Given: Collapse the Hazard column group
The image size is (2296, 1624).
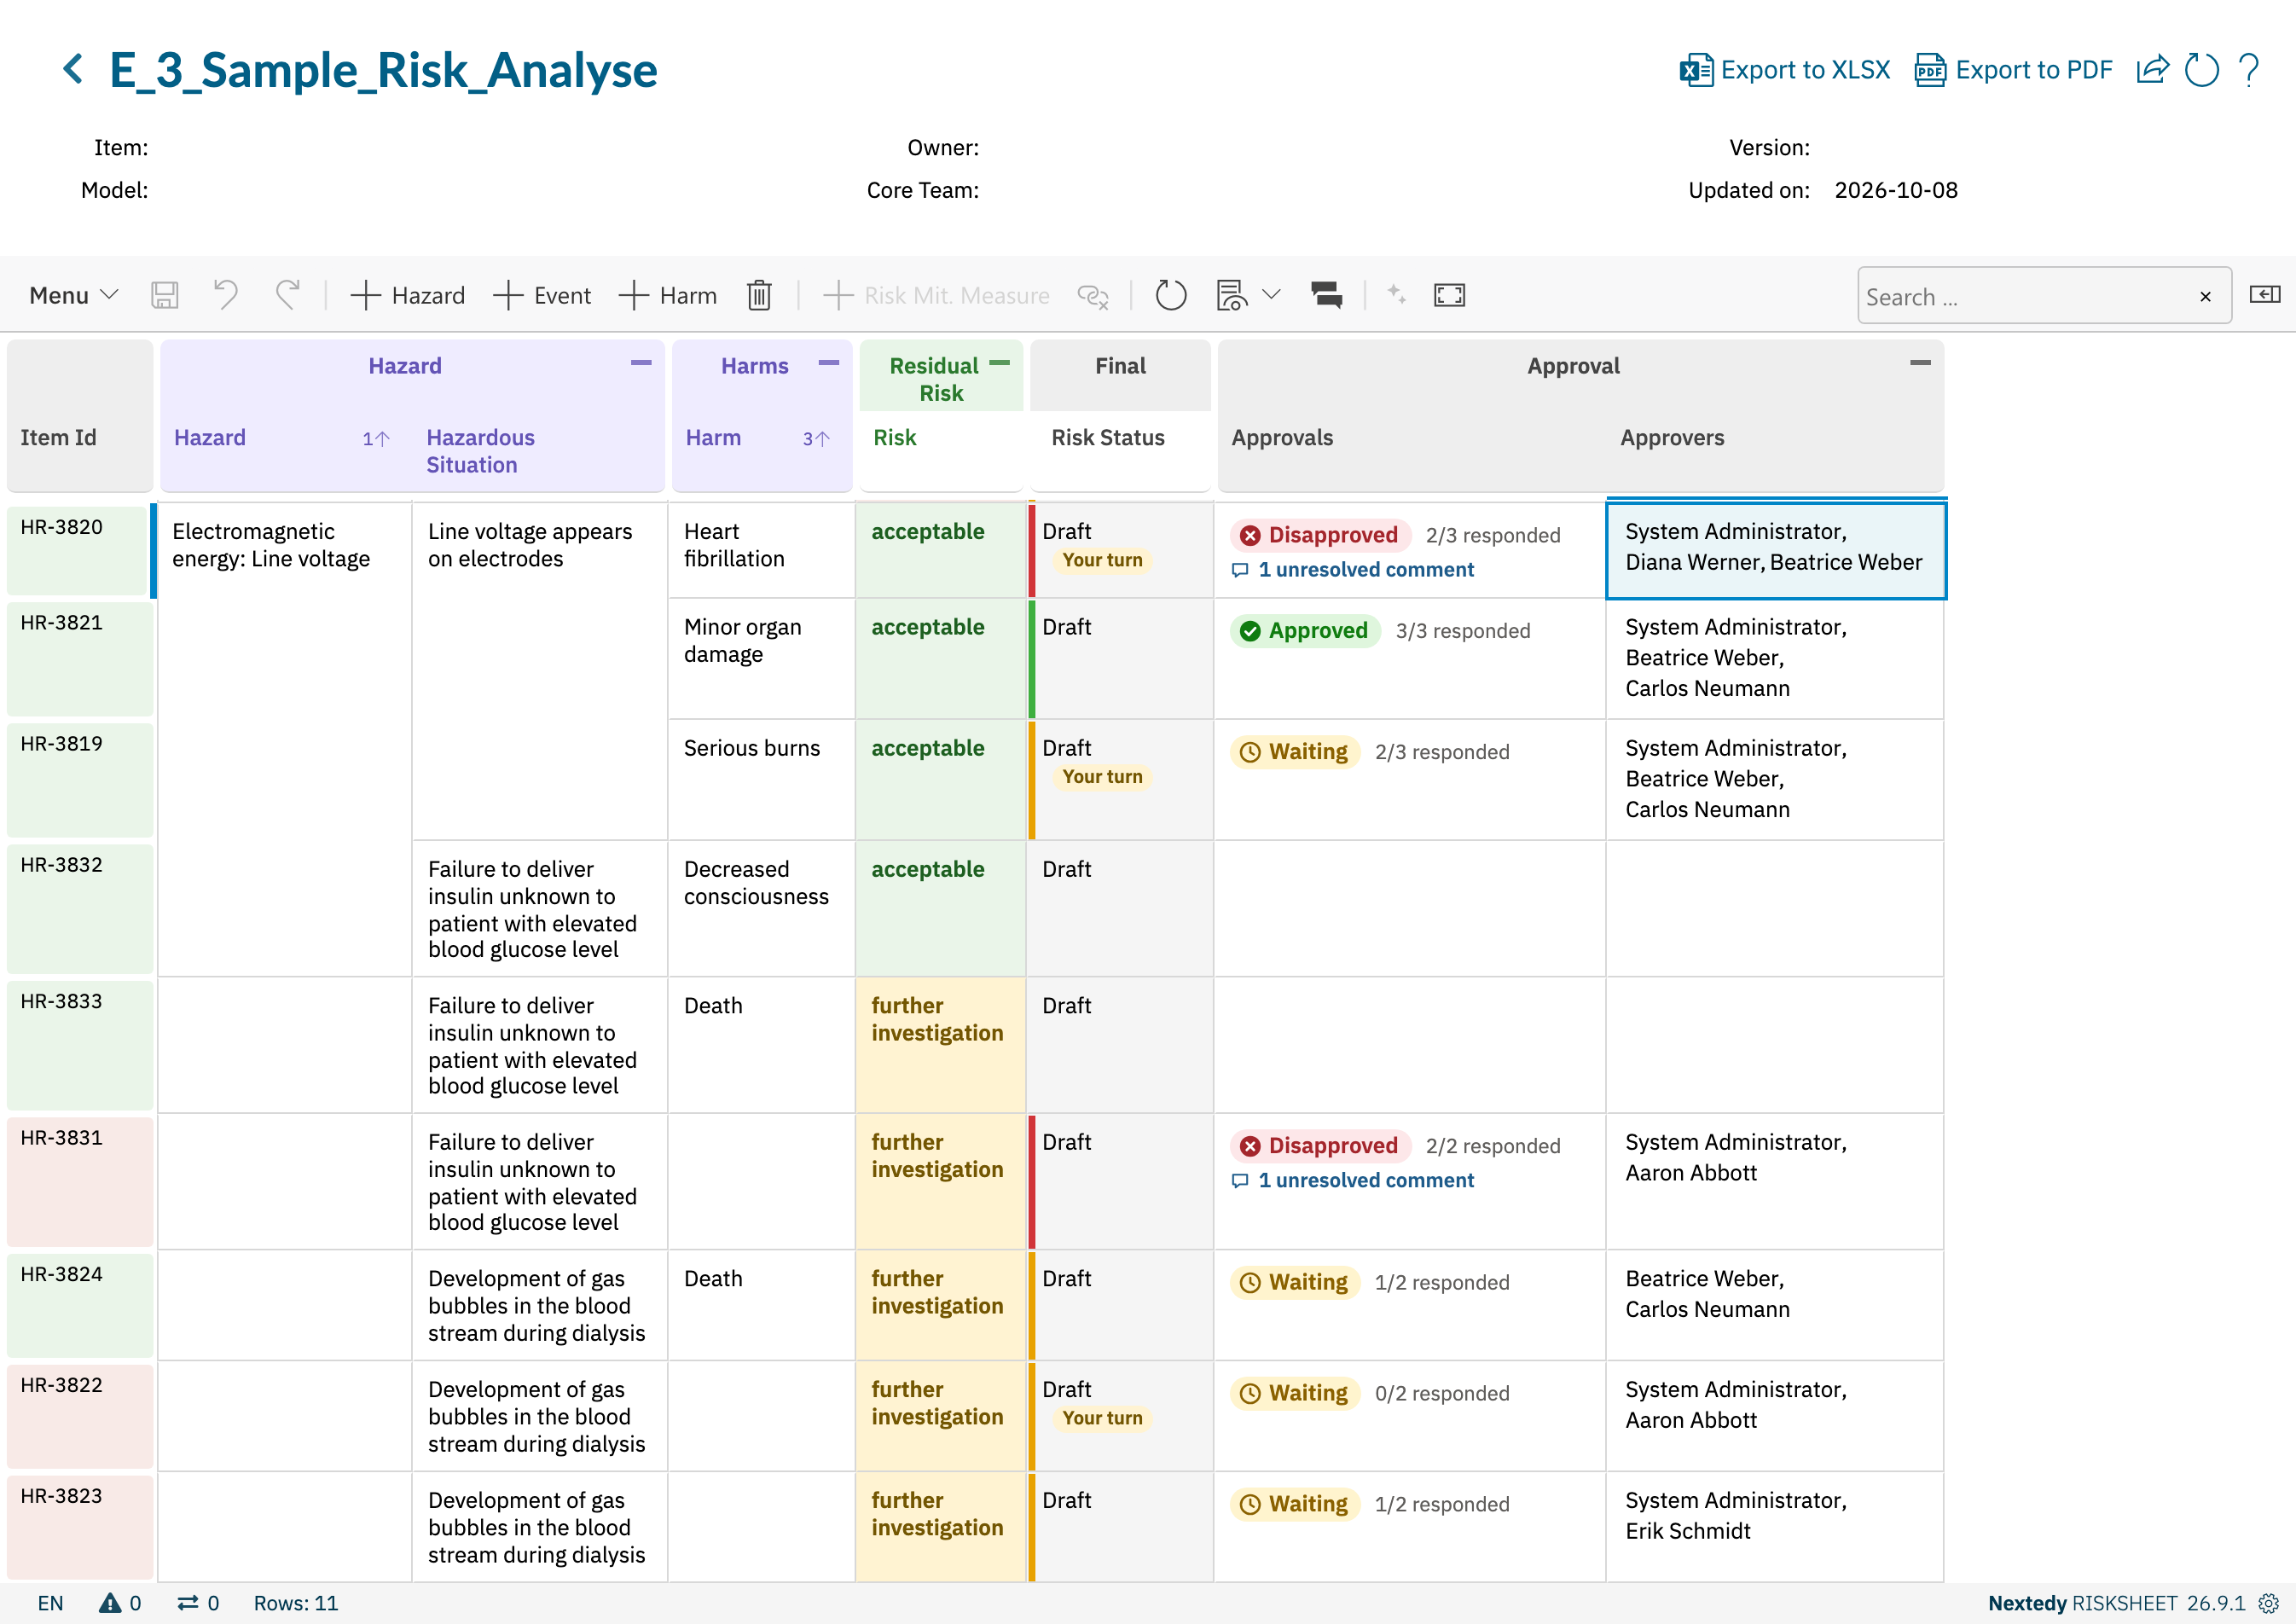Looking at the screenshot, I should pyautogui.click(x=641, y=363).
